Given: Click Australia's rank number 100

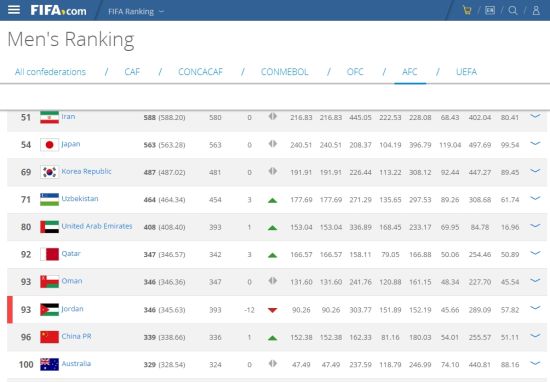Looking at the screenshot, I should (26, 364).
